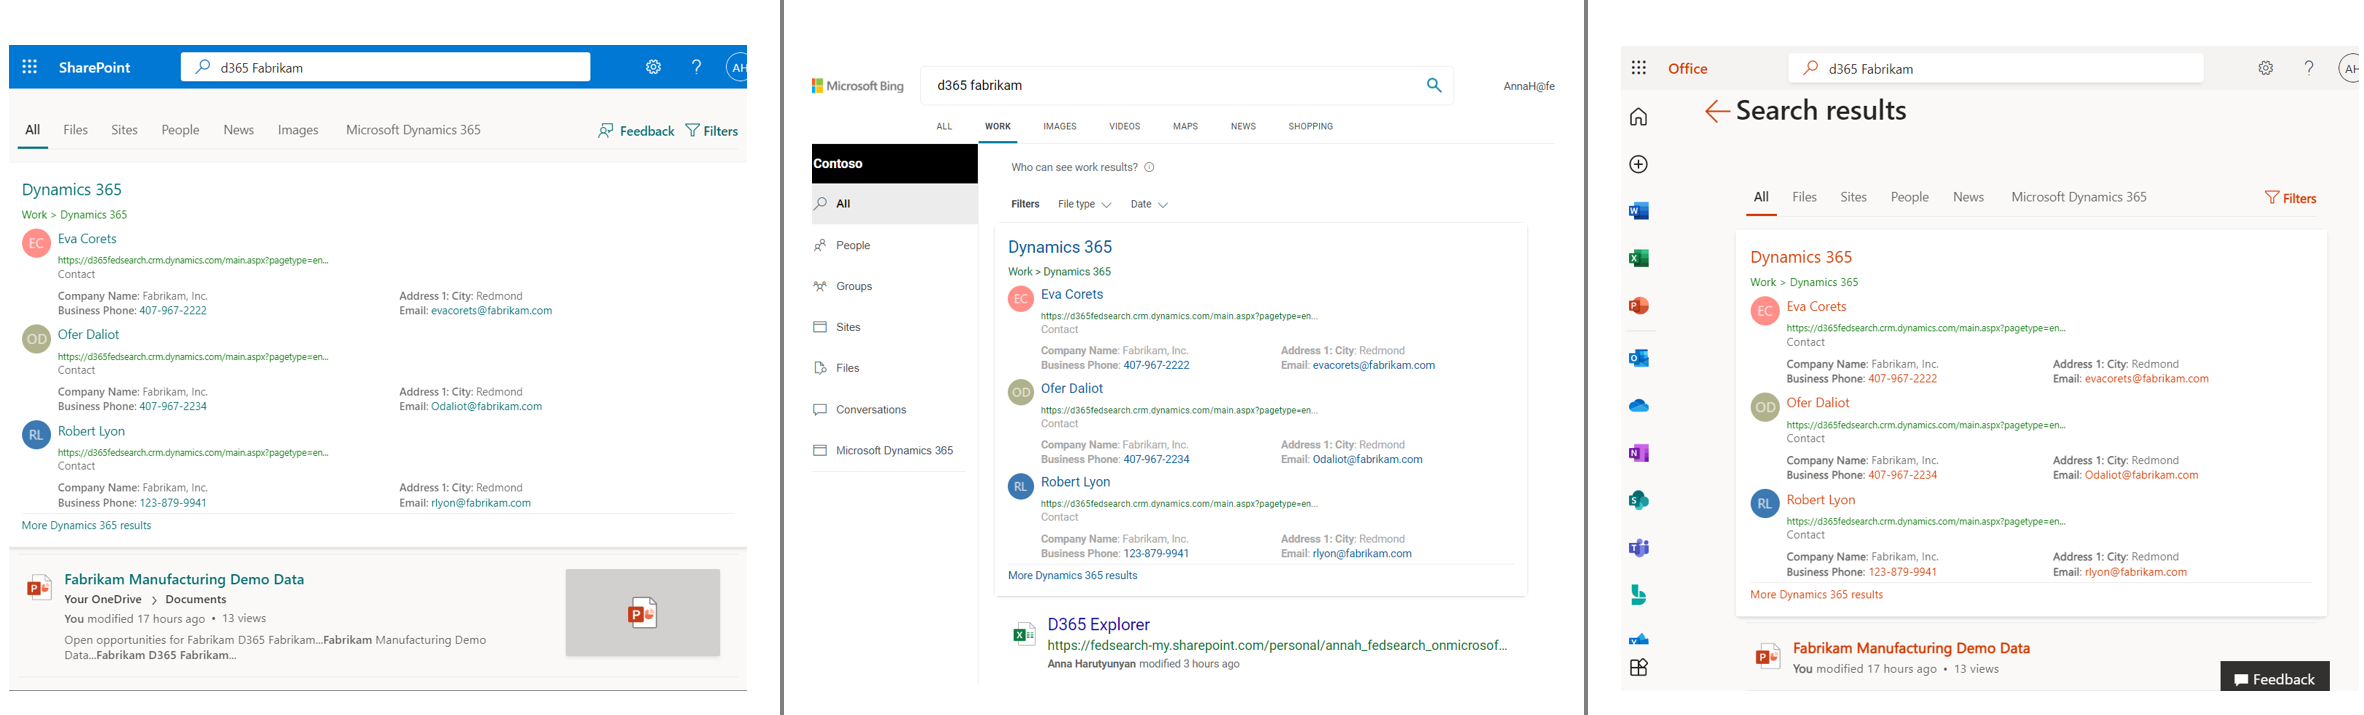2364x715 pixels.
Task: Open the Office app launcher waffle icon
Action: click(x=1638, y=68)
